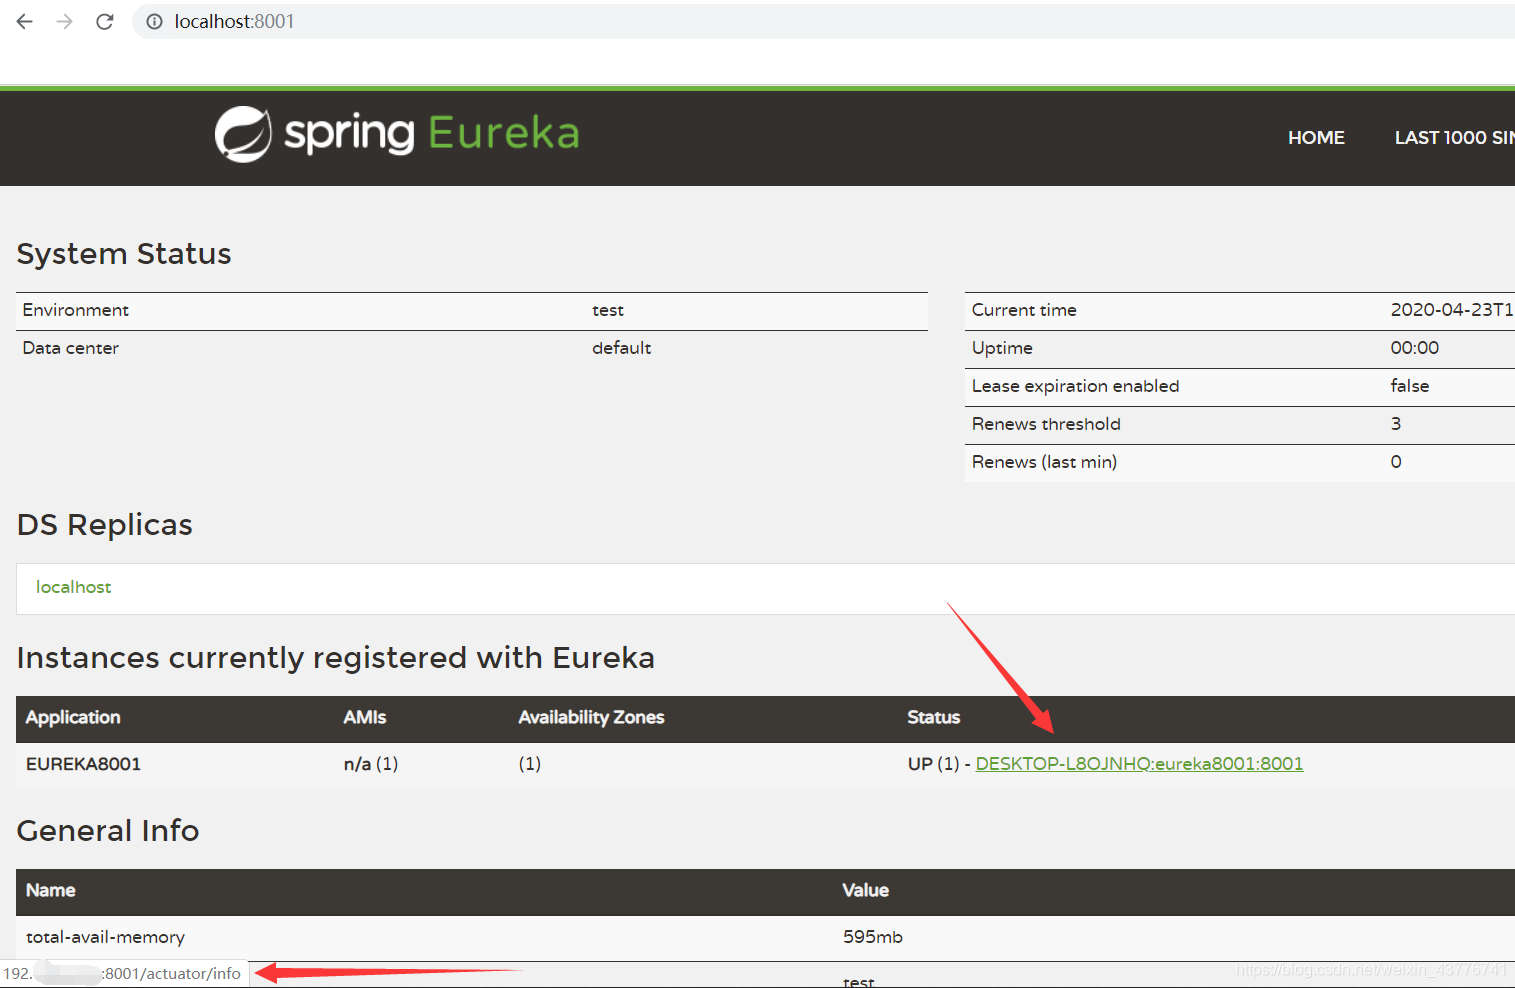Select the Renews threshold label

(x=1046, y=424)
